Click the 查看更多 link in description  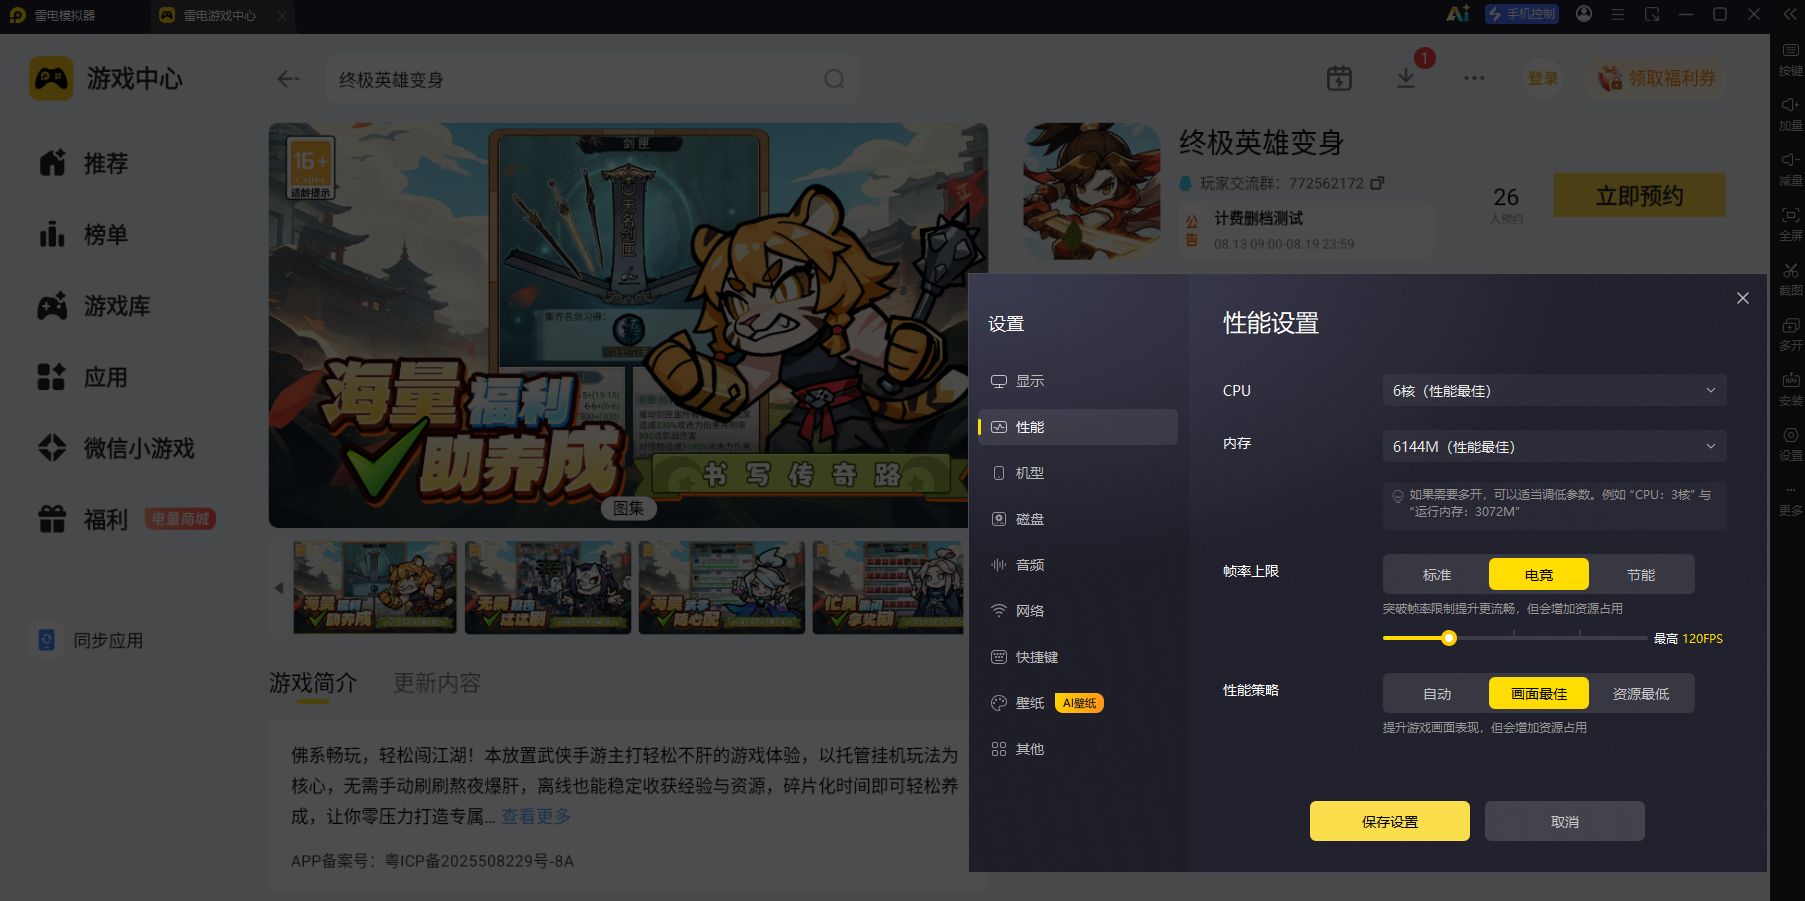tap(536, 816)
